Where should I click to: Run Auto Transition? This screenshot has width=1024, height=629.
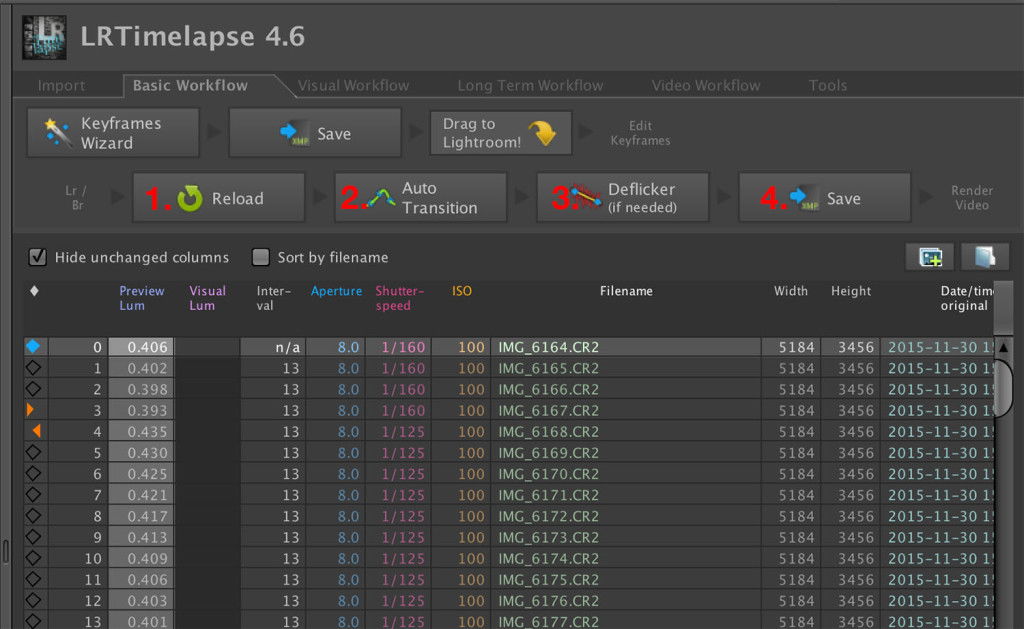click(x=421, y=197)
